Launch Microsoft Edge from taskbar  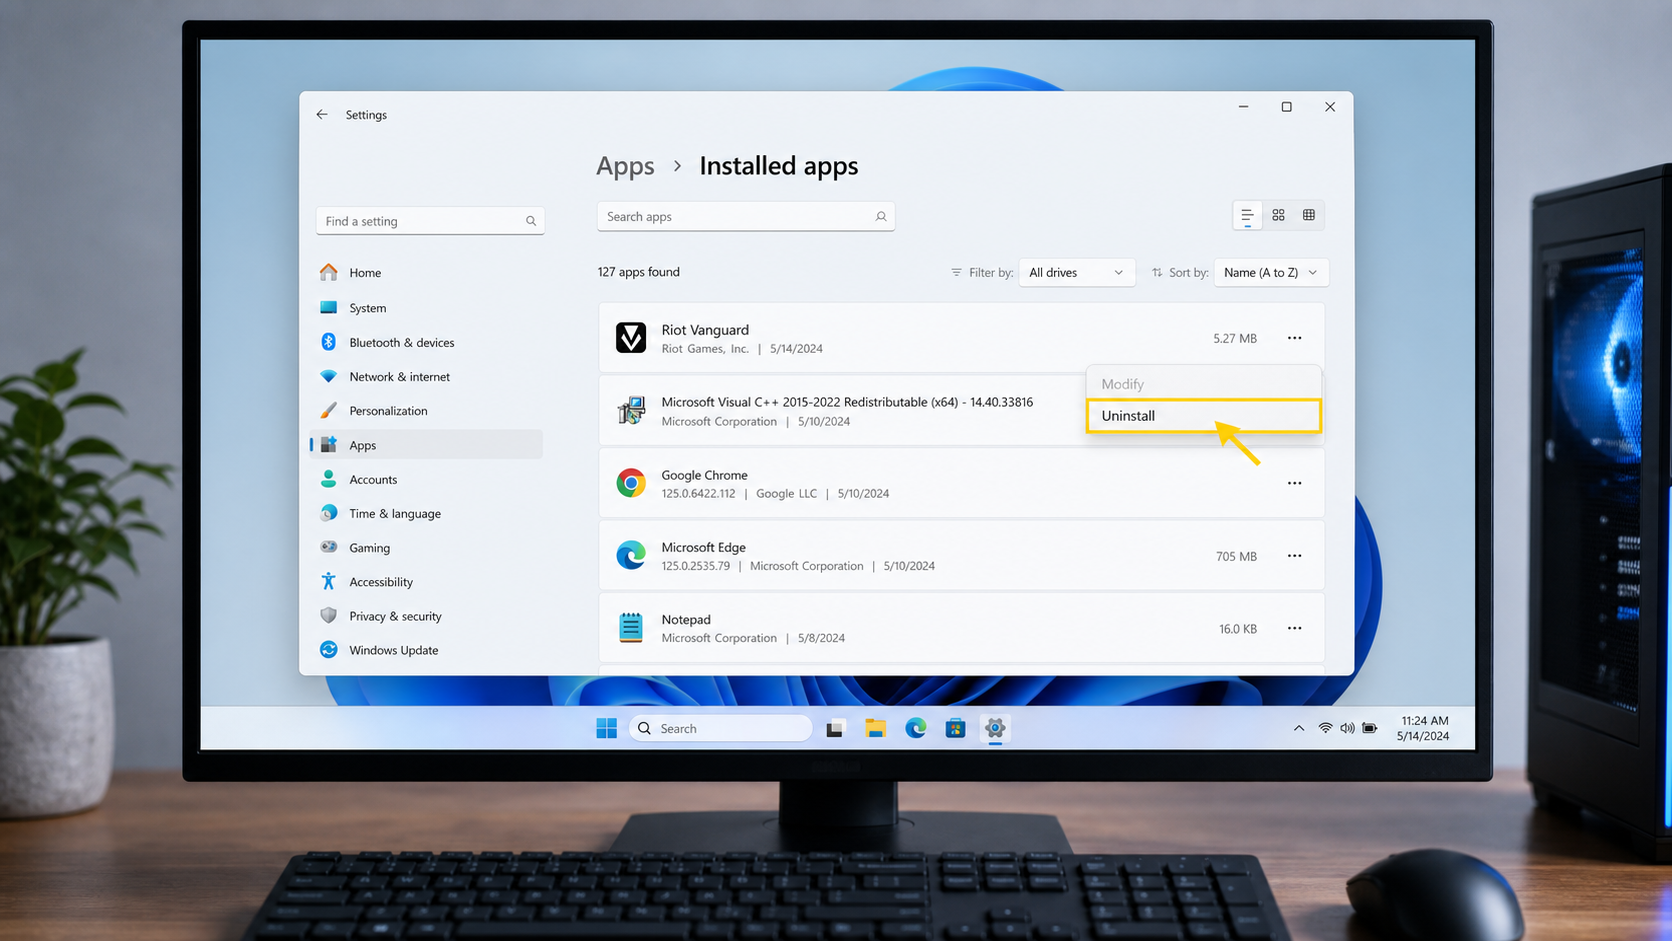(x=915, y=728)
